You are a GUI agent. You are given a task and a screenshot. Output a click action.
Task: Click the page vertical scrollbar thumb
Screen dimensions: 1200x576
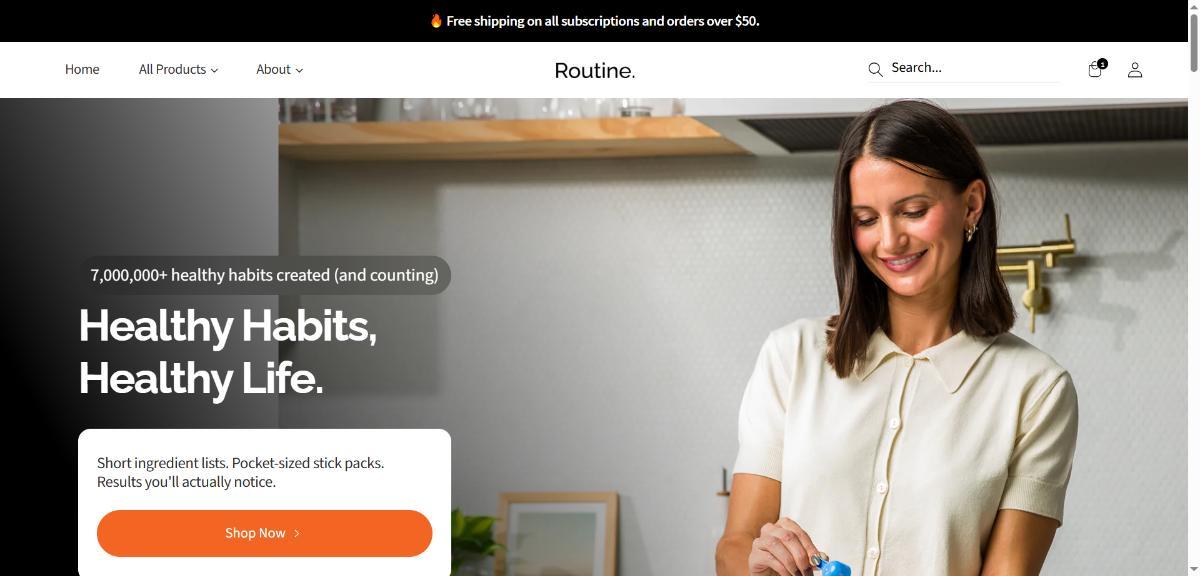point(1194,36)
